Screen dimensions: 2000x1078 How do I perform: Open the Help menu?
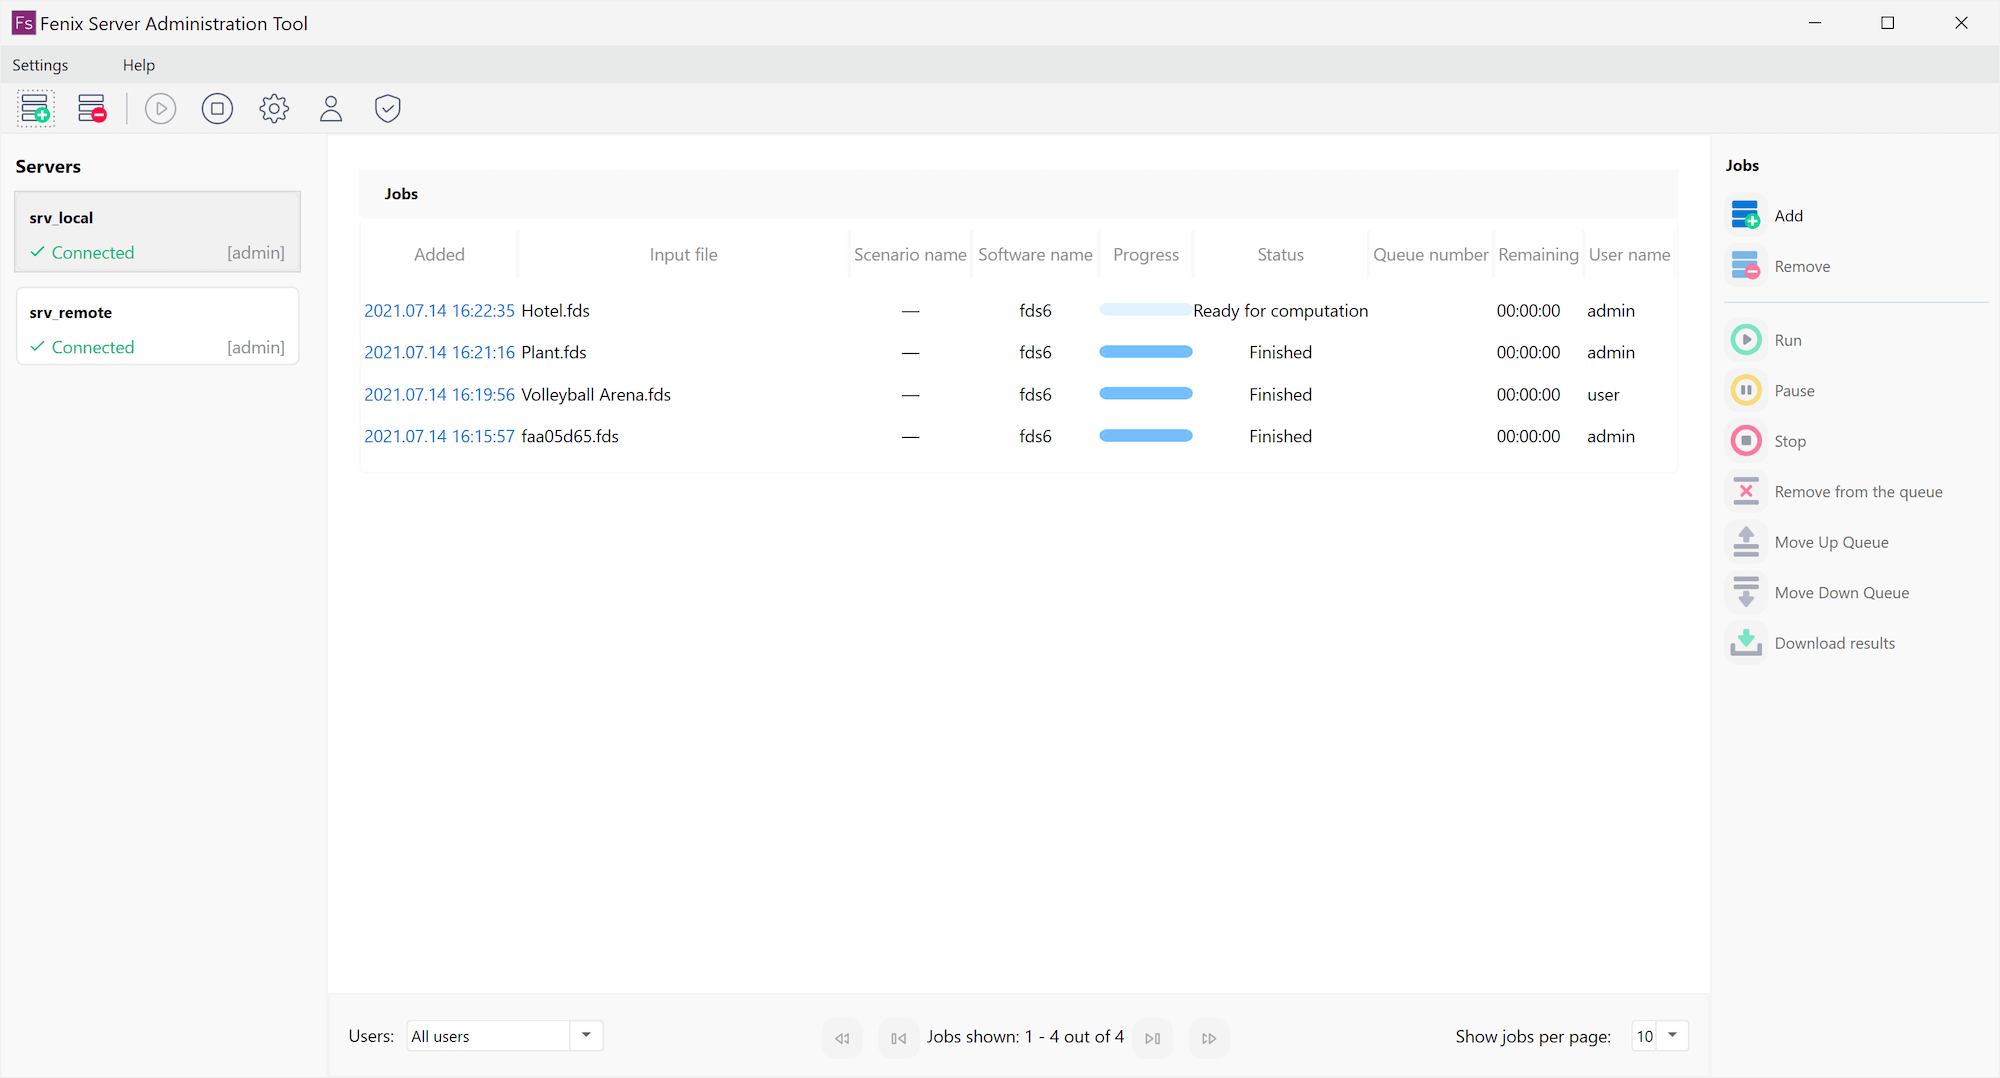coord(139,65)
